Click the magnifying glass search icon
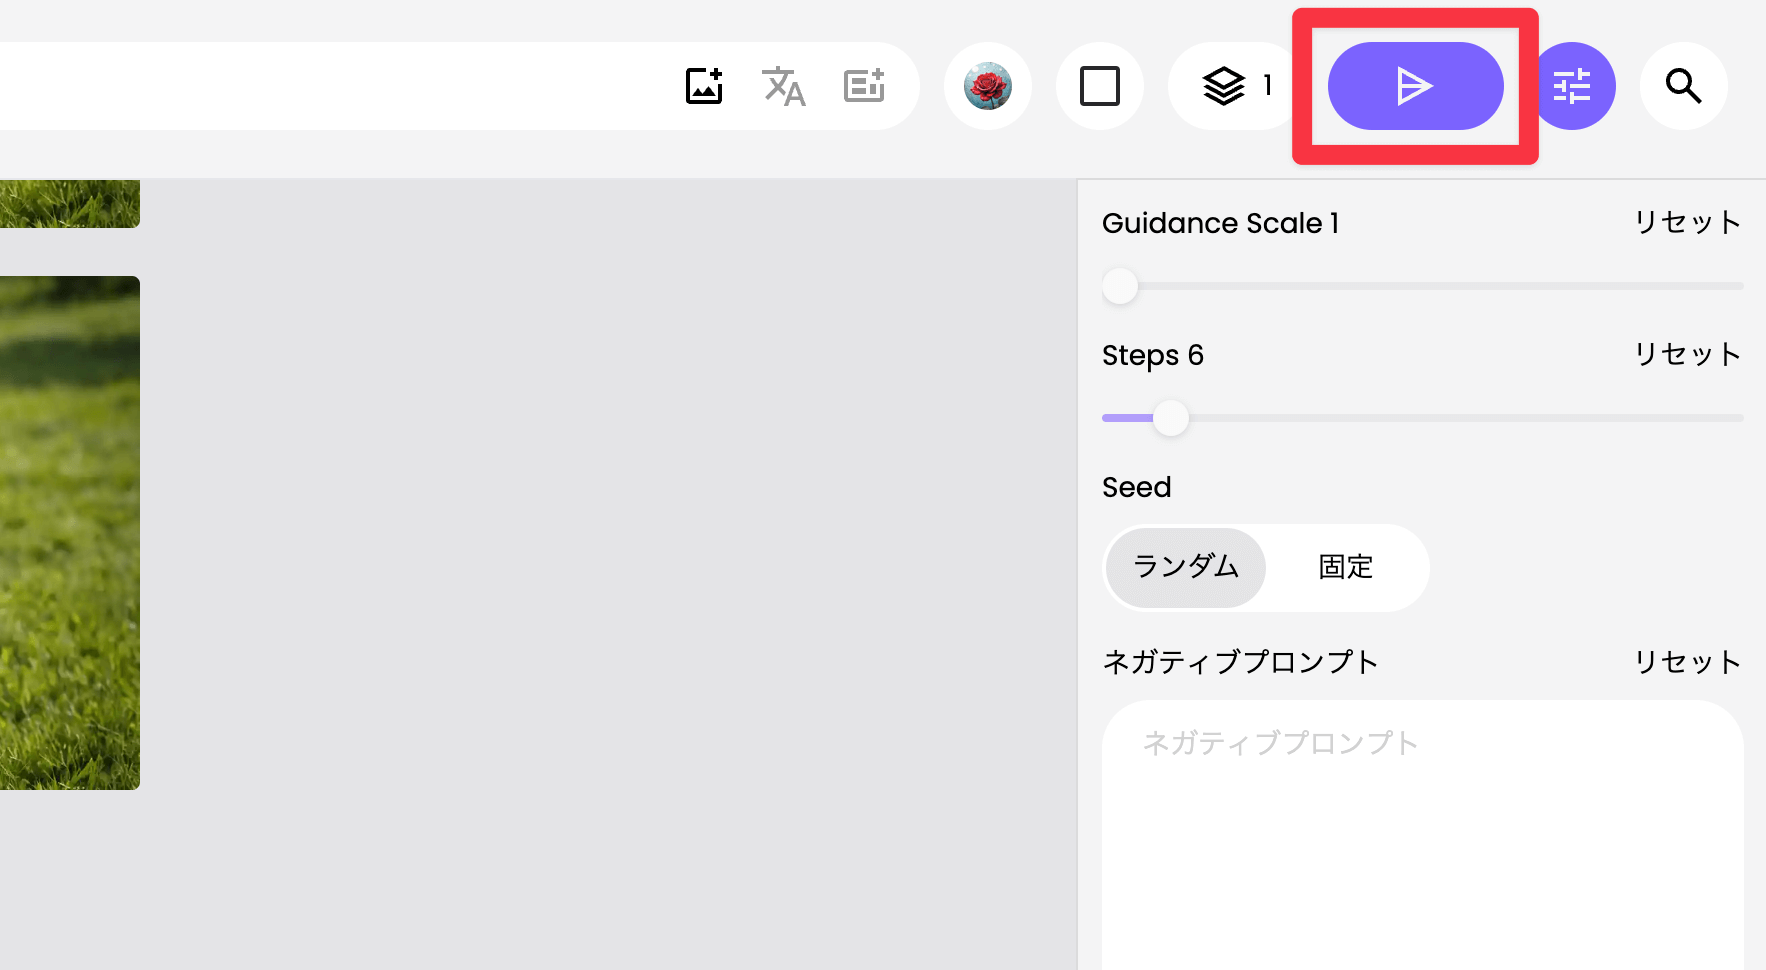The height and width of the screenshot is (970, 1766). pos(1683,86)
